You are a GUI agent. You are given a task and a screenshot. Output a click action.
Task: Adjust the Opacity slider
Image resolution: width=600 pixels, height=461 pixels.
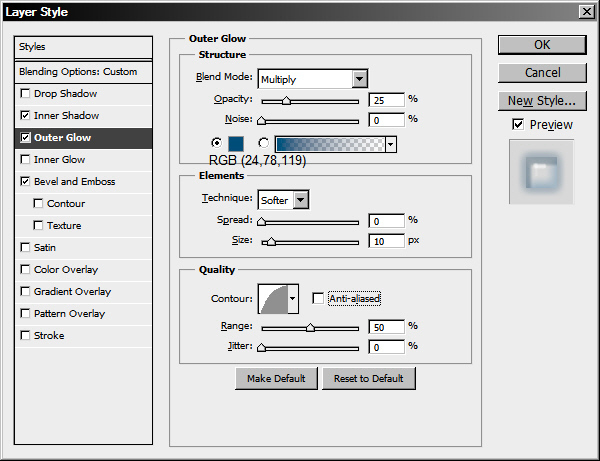(x=286, y=101)
